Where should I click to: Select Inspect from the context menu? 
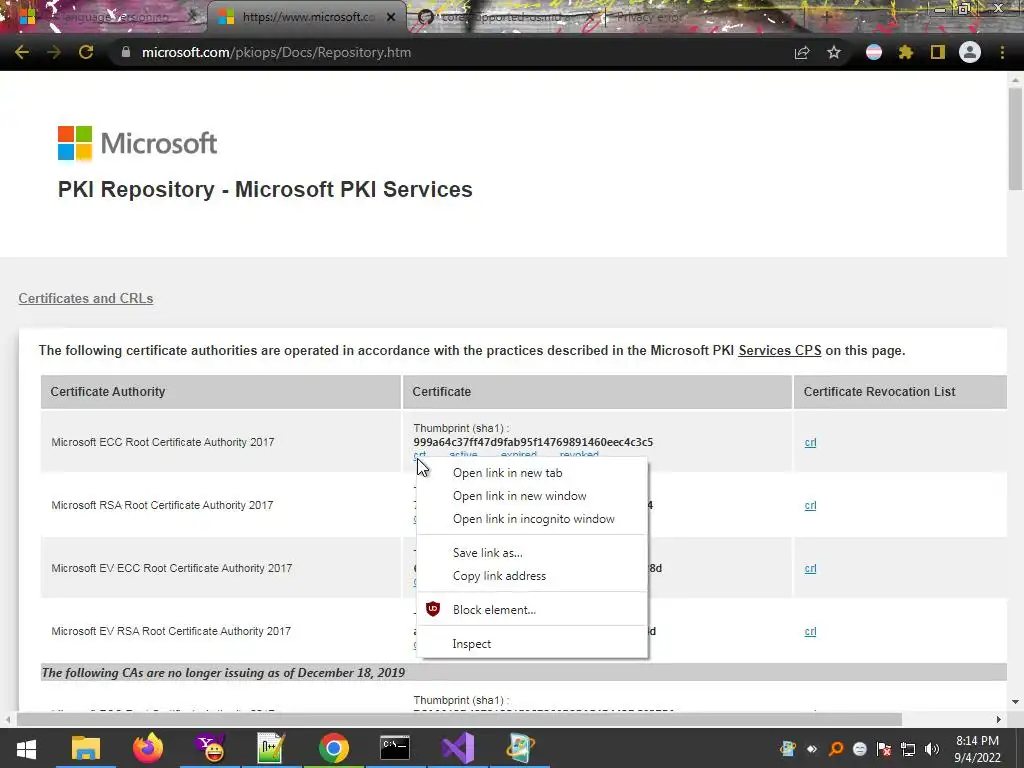(x=532, y=643)
